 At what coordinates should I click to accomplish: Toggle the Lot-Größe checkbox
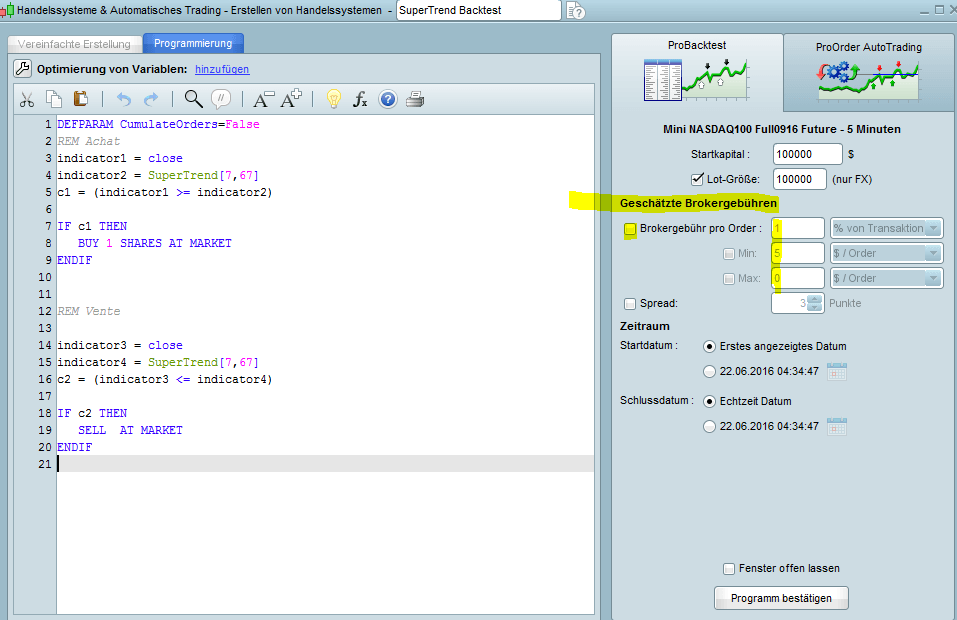tap(698, 179)
